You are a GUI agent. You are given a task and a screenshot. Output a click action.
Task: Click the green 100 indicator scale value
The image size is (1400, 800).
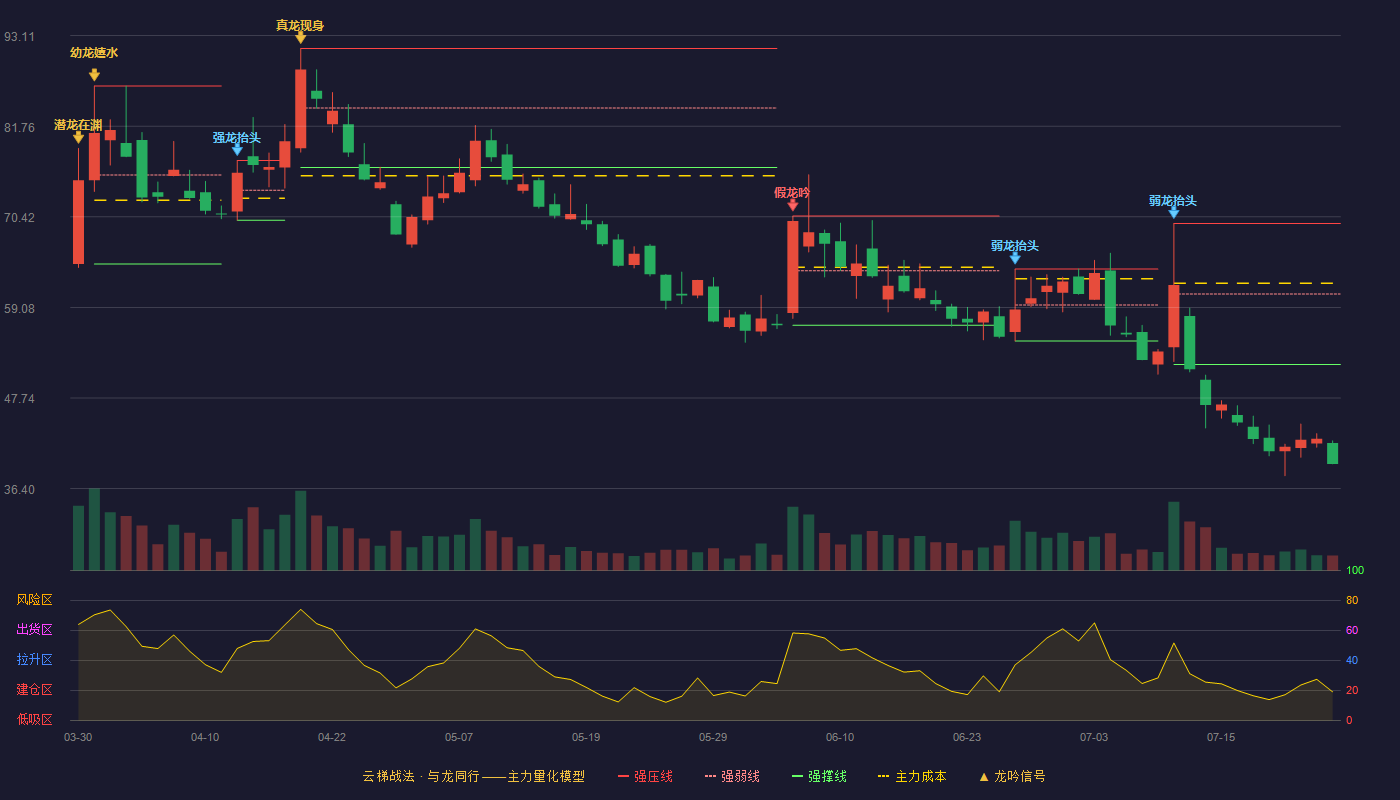(1355, 570)
